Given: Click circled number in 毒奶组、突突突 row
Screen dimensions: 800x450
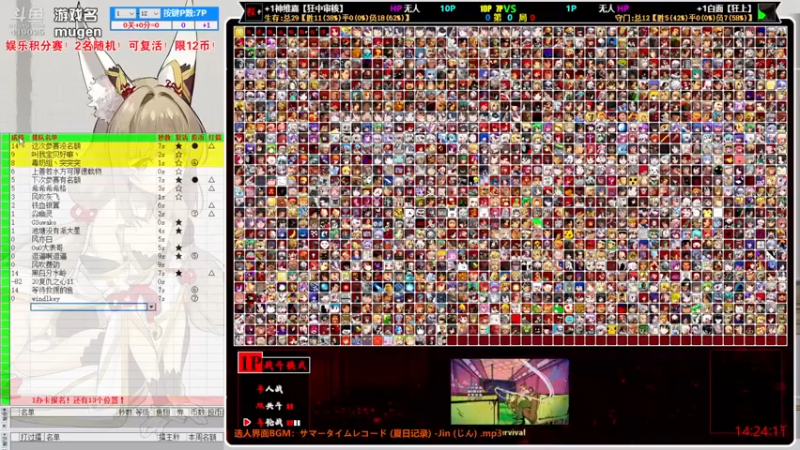Looking at the screenshot, I should (195, 163).
